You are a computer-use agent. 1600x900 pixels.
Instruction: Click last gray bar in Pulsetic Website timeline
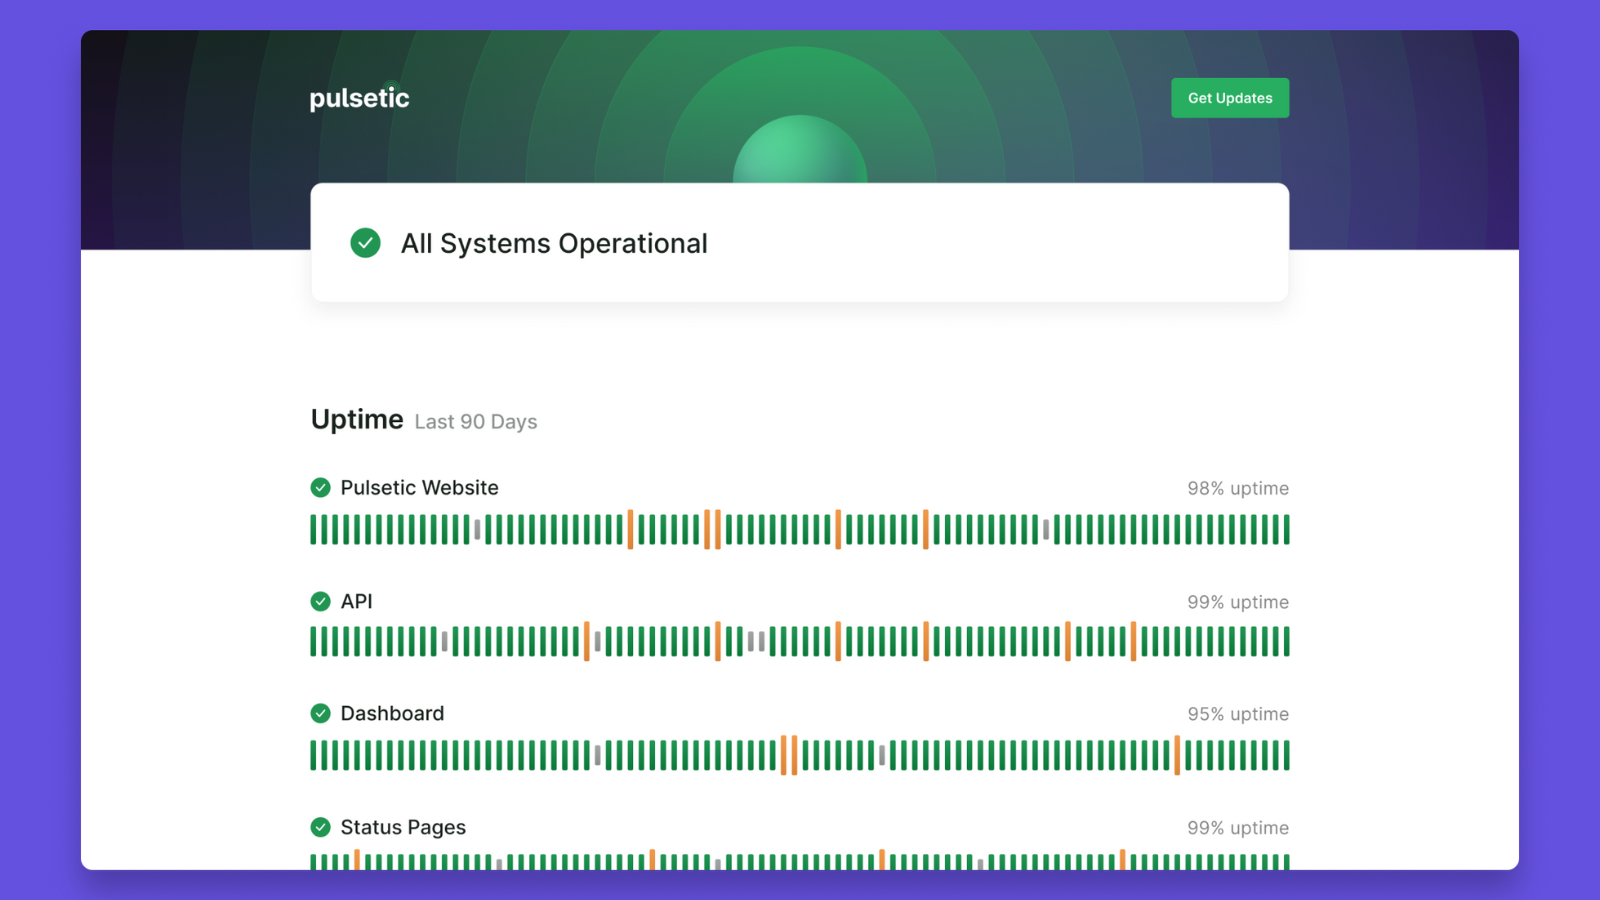[x=1046, y=529]
